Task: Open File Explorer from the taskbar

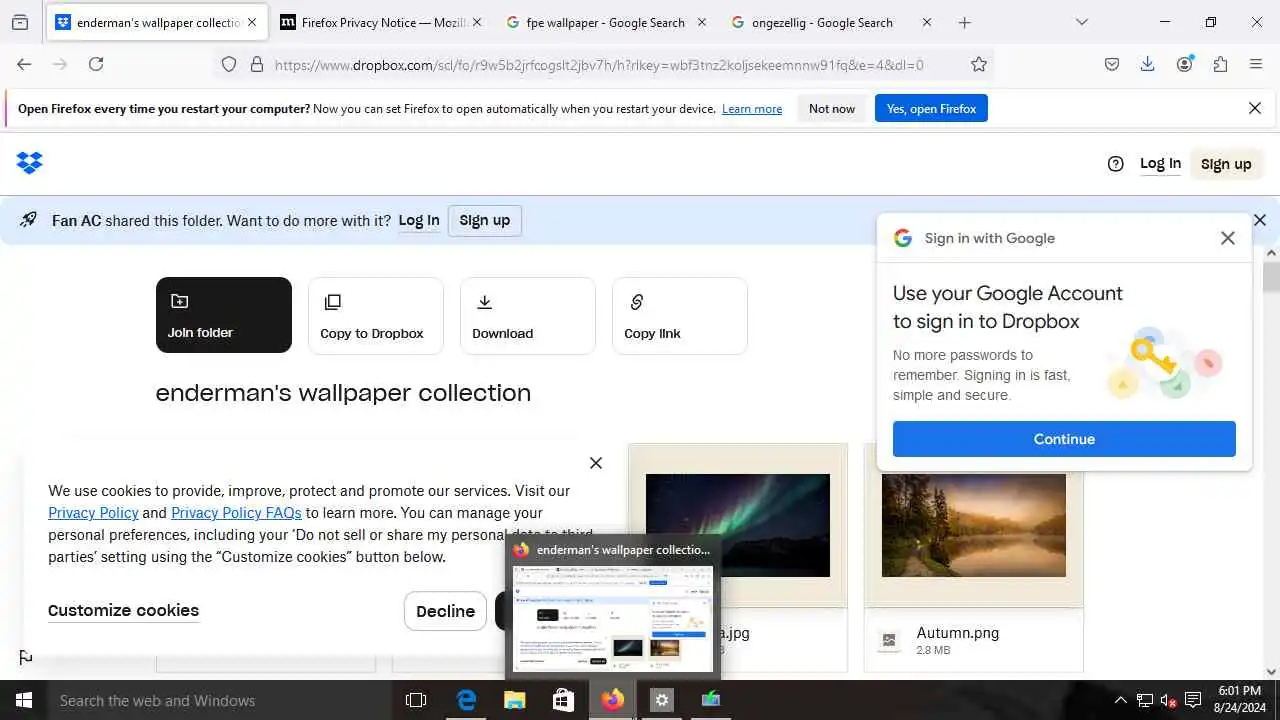Action: (x=515, y=700)
